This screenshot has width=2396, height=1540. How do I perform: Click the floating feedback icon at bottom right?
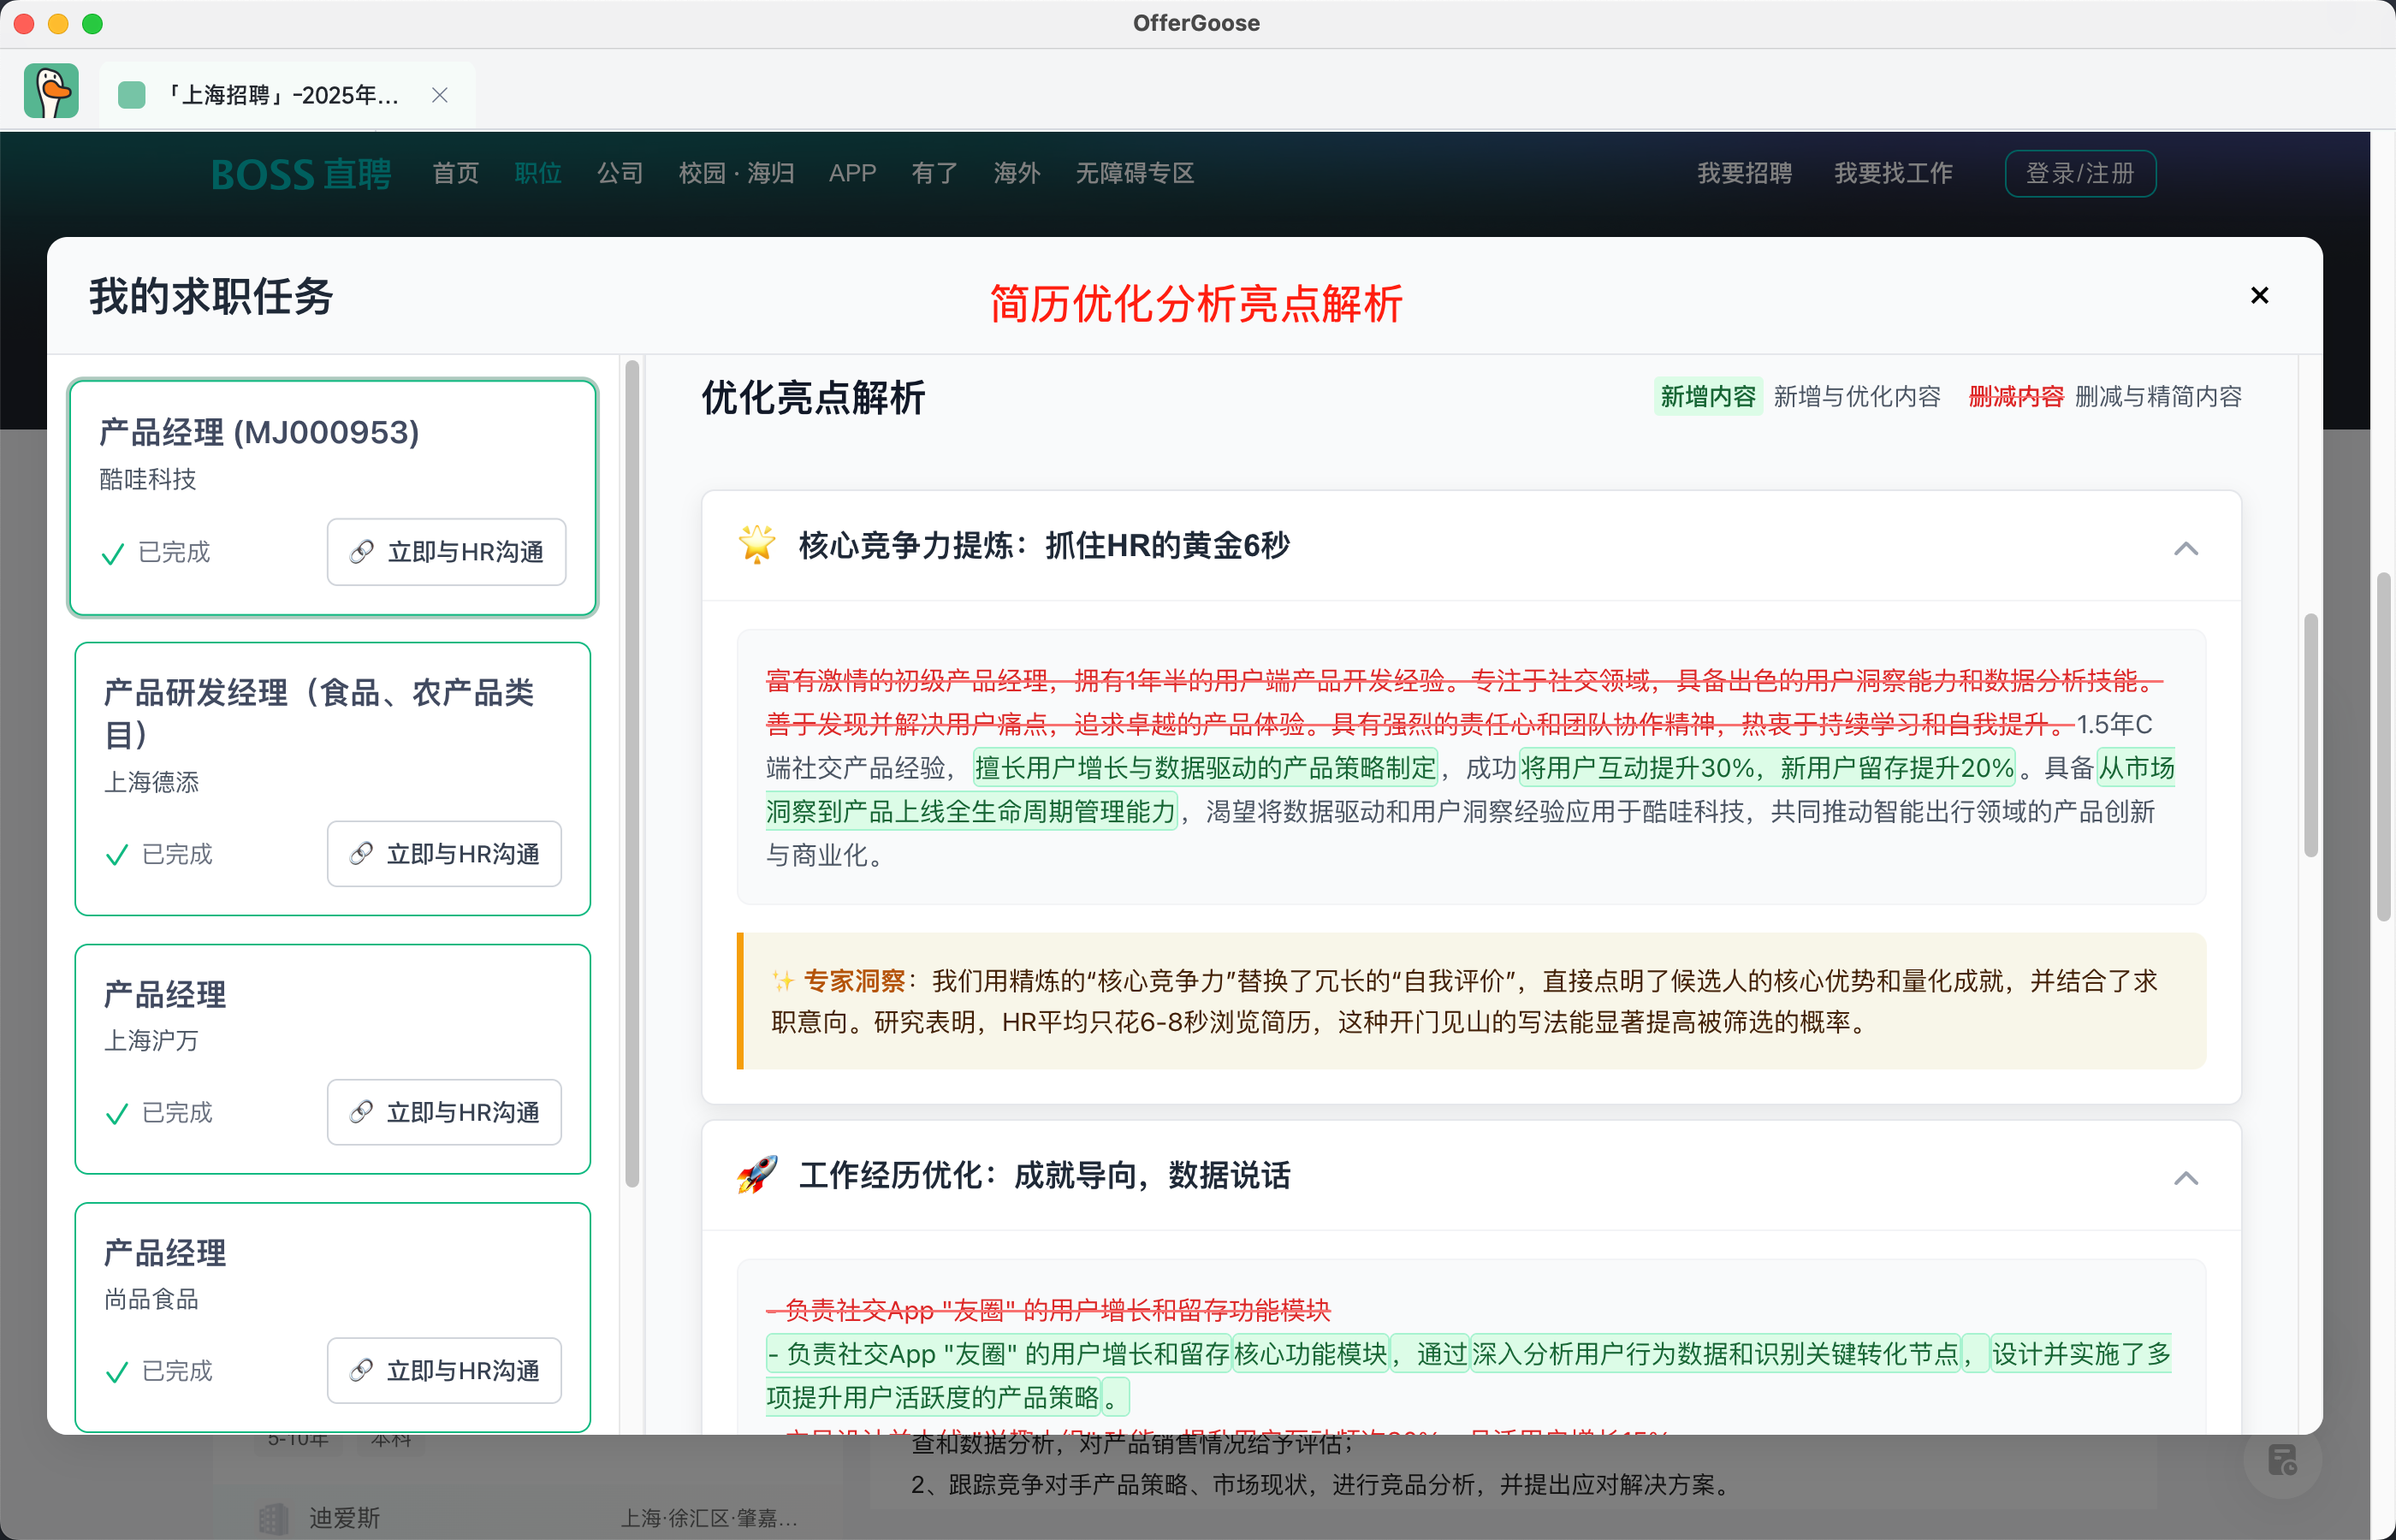tap(2282, 1460)
